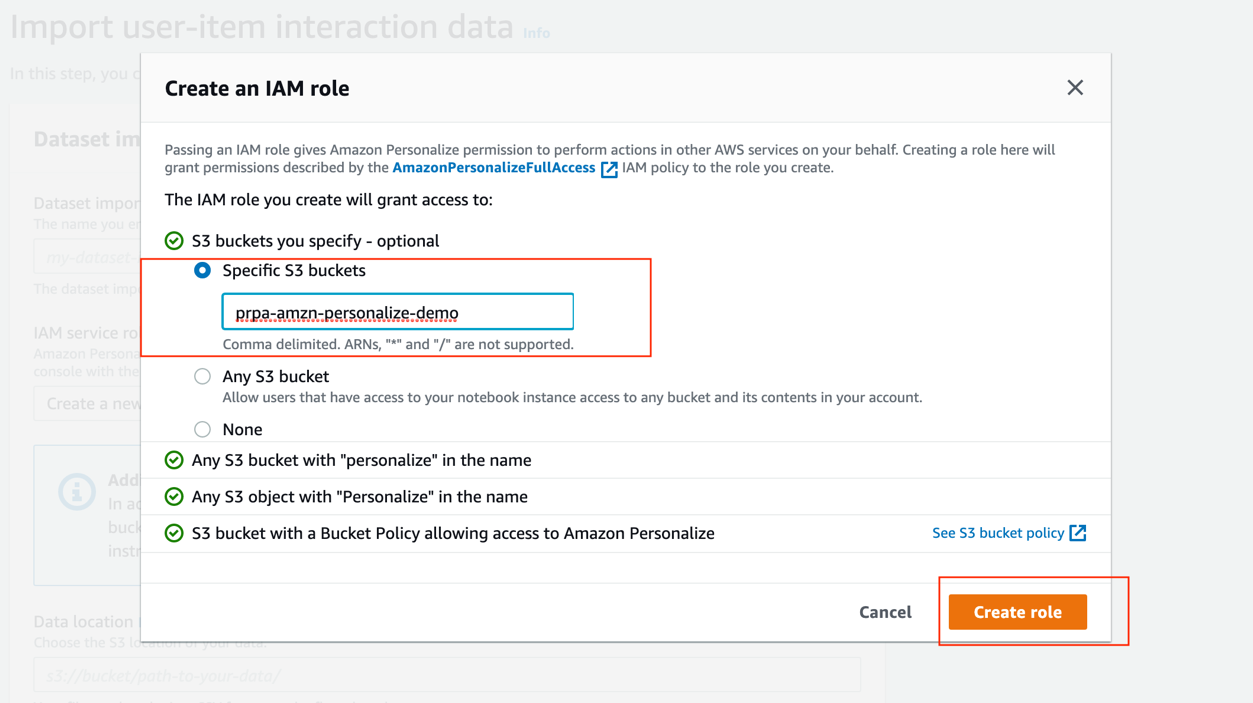
Task: Click green checkmark beside S3 buckets you specify
Action: tap(174, 241)
